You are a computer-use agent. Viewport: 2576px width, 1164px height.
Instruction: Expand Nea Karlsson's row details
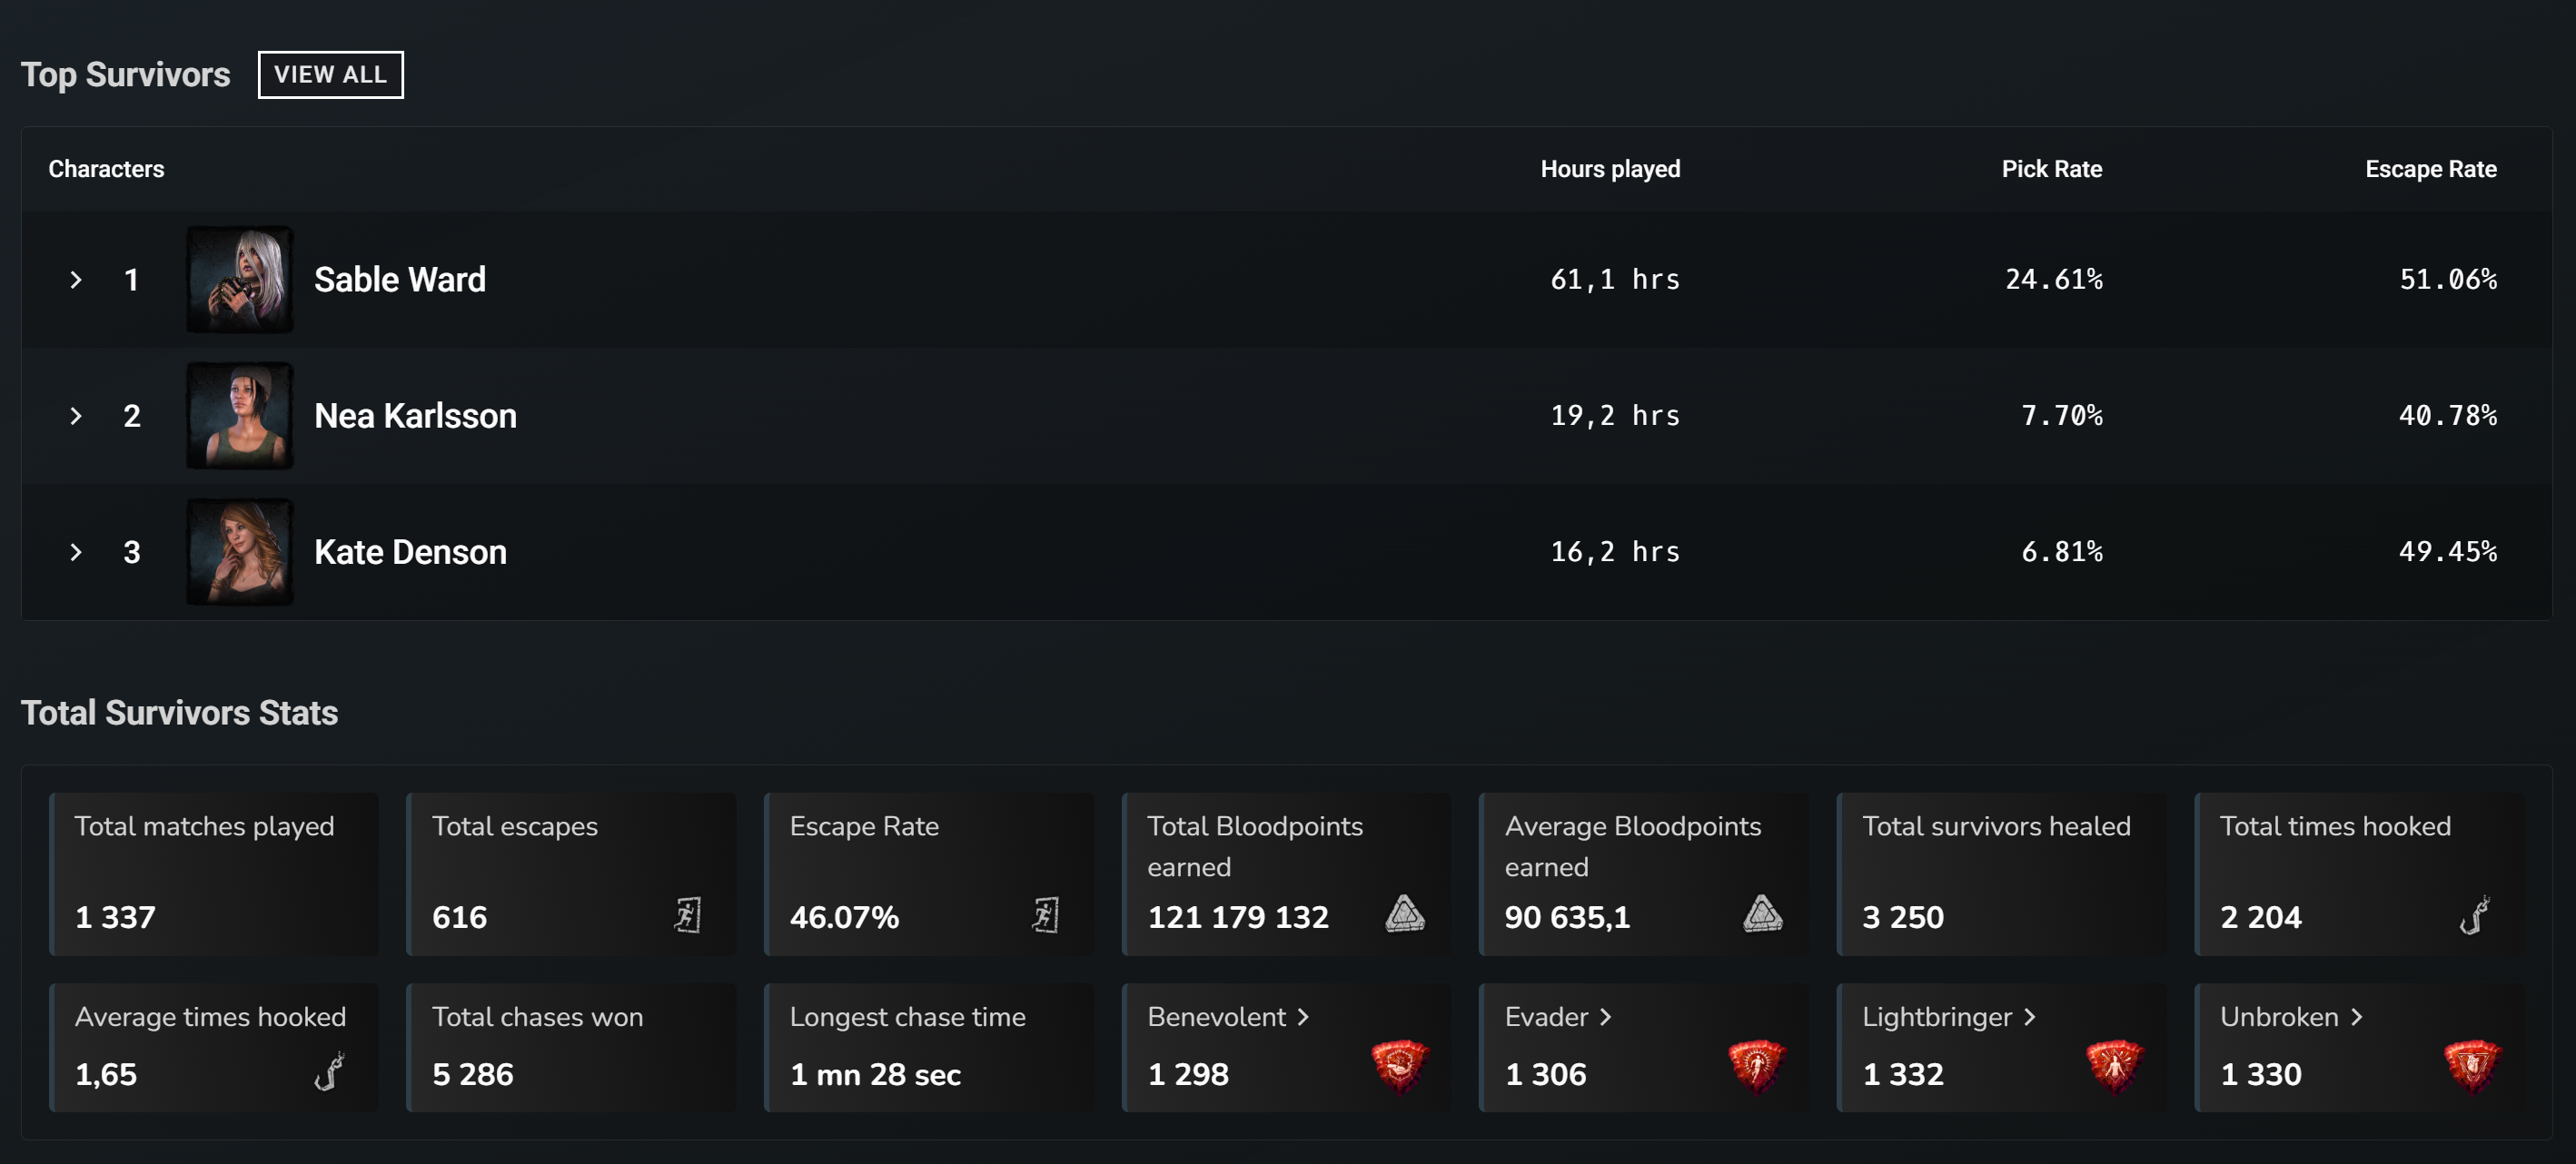(76, 417)
